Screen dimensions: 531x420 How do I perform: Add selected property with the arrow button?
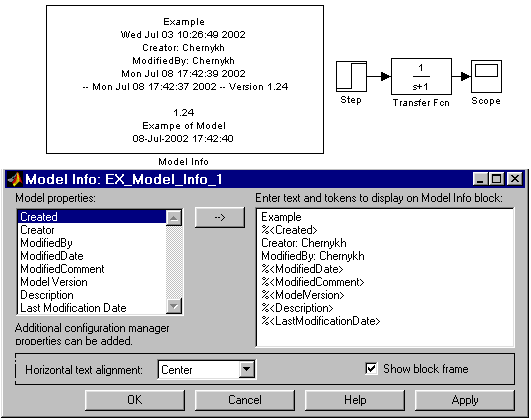pyautogui.click(x=220, y=217)
